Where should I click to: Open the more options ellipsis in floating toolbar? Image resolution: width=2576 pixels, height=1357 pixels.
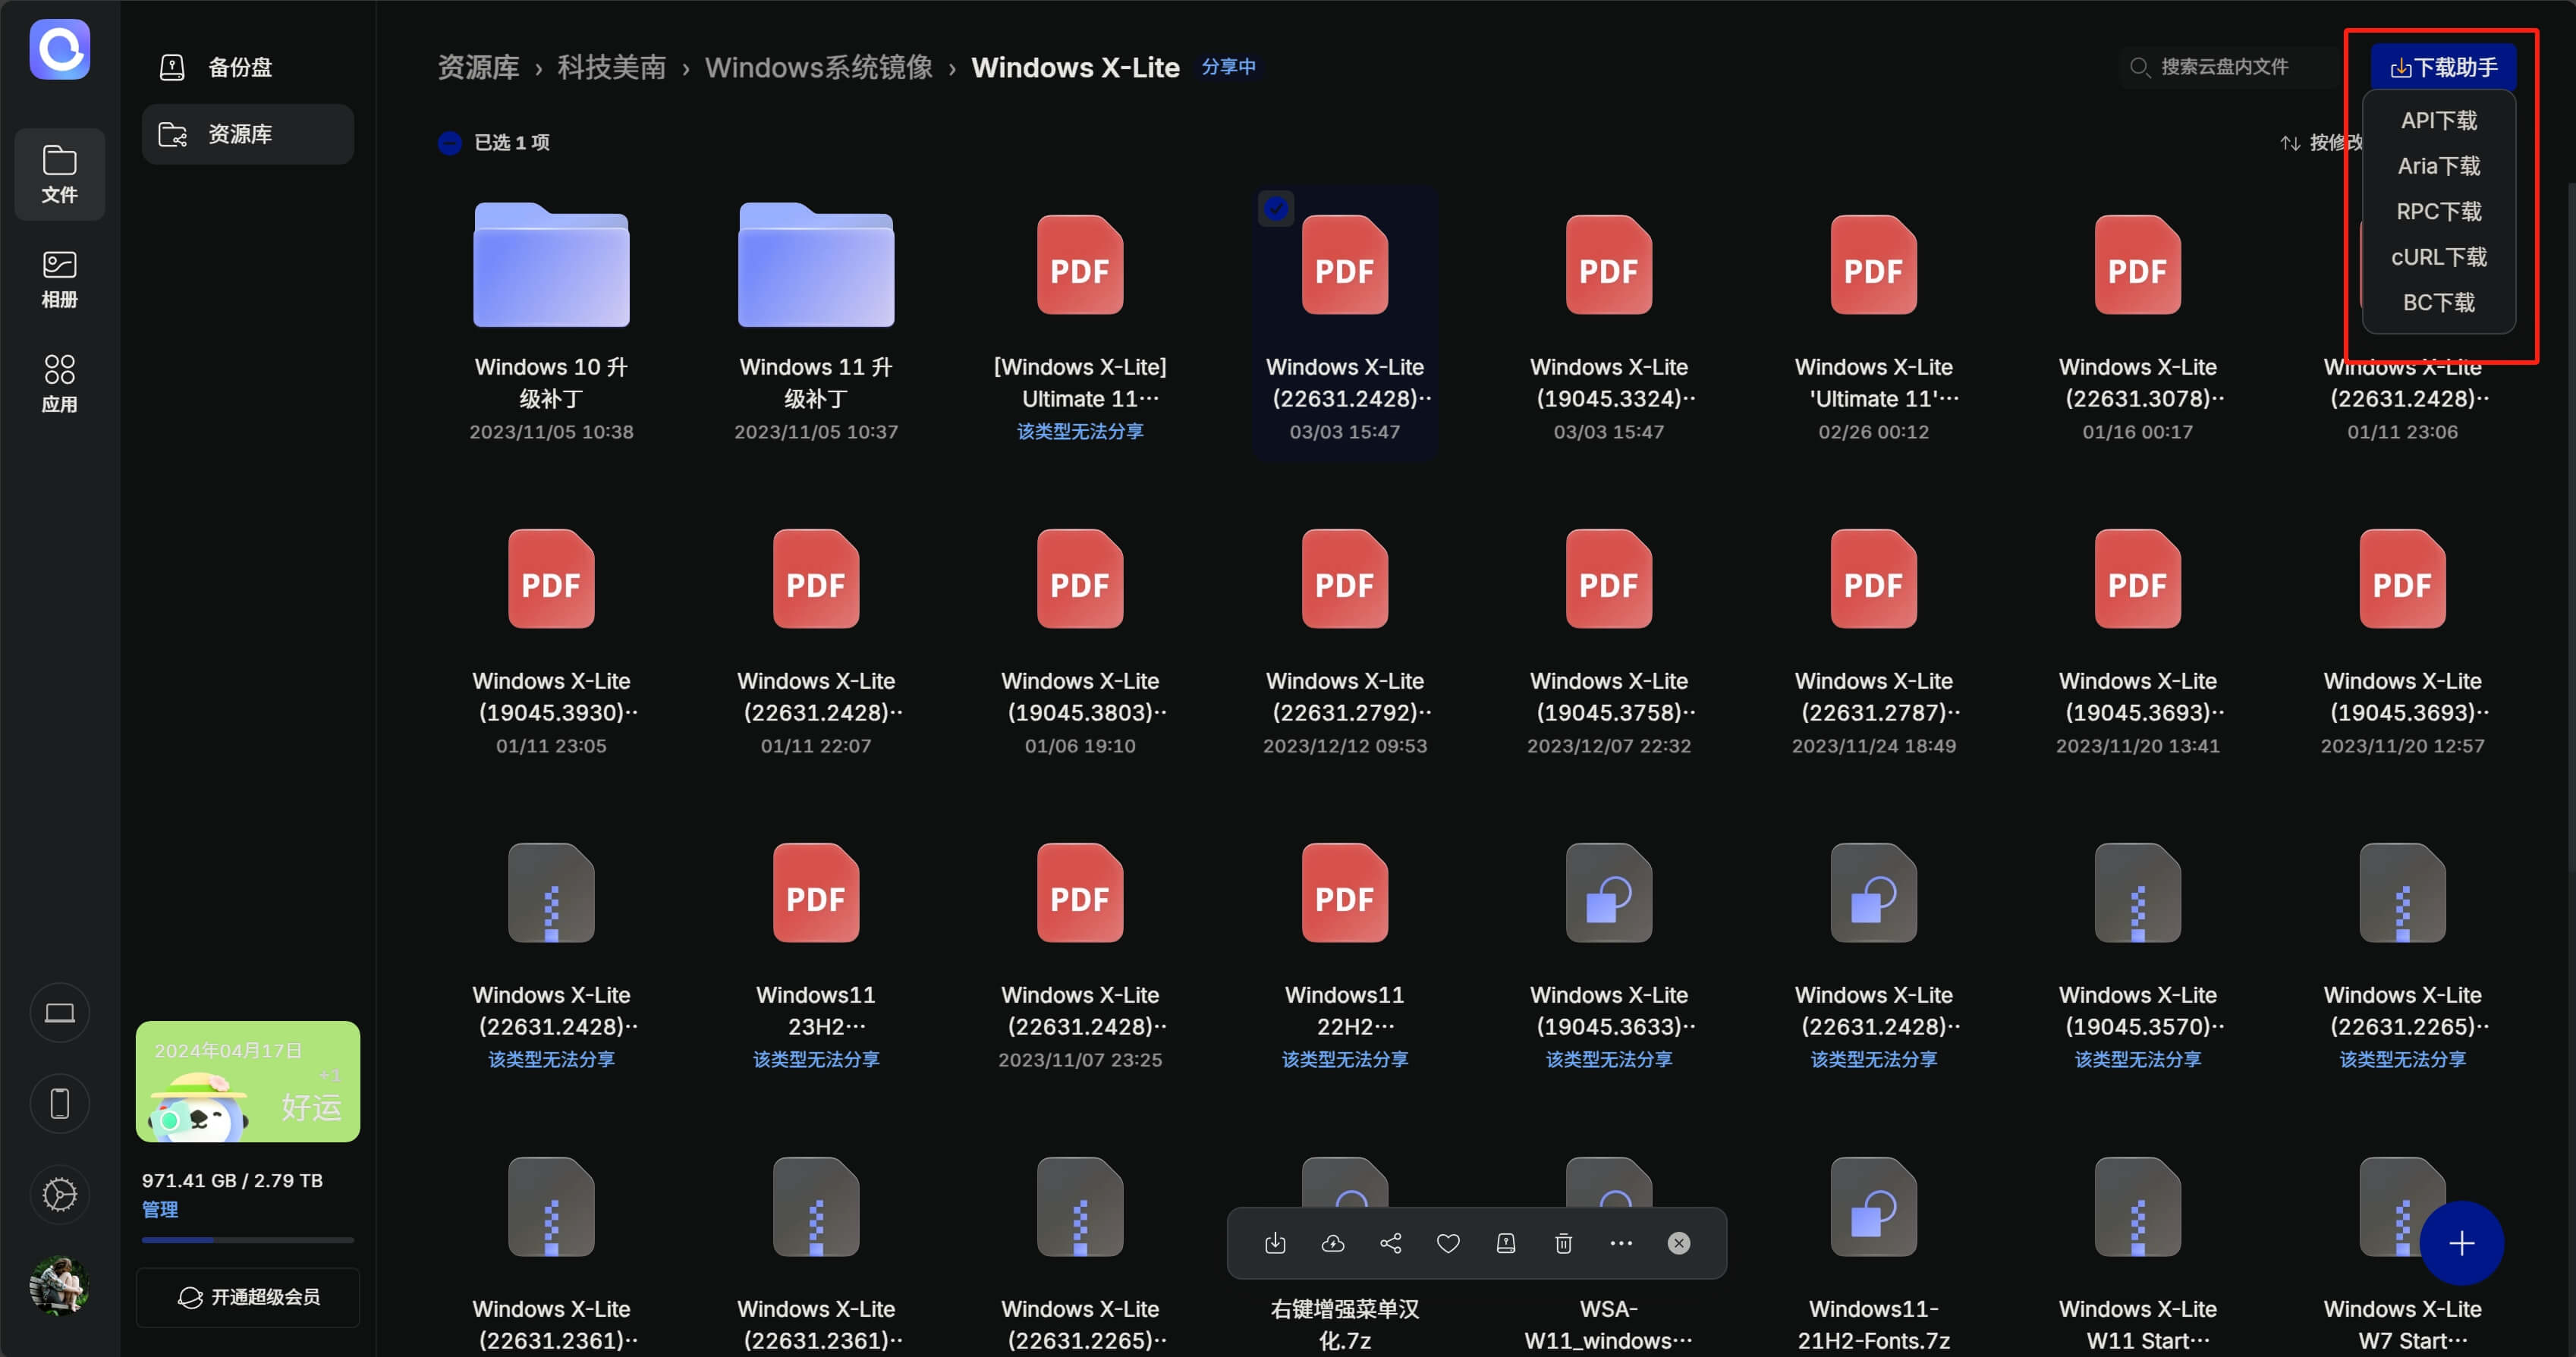coord(1621,1243)
